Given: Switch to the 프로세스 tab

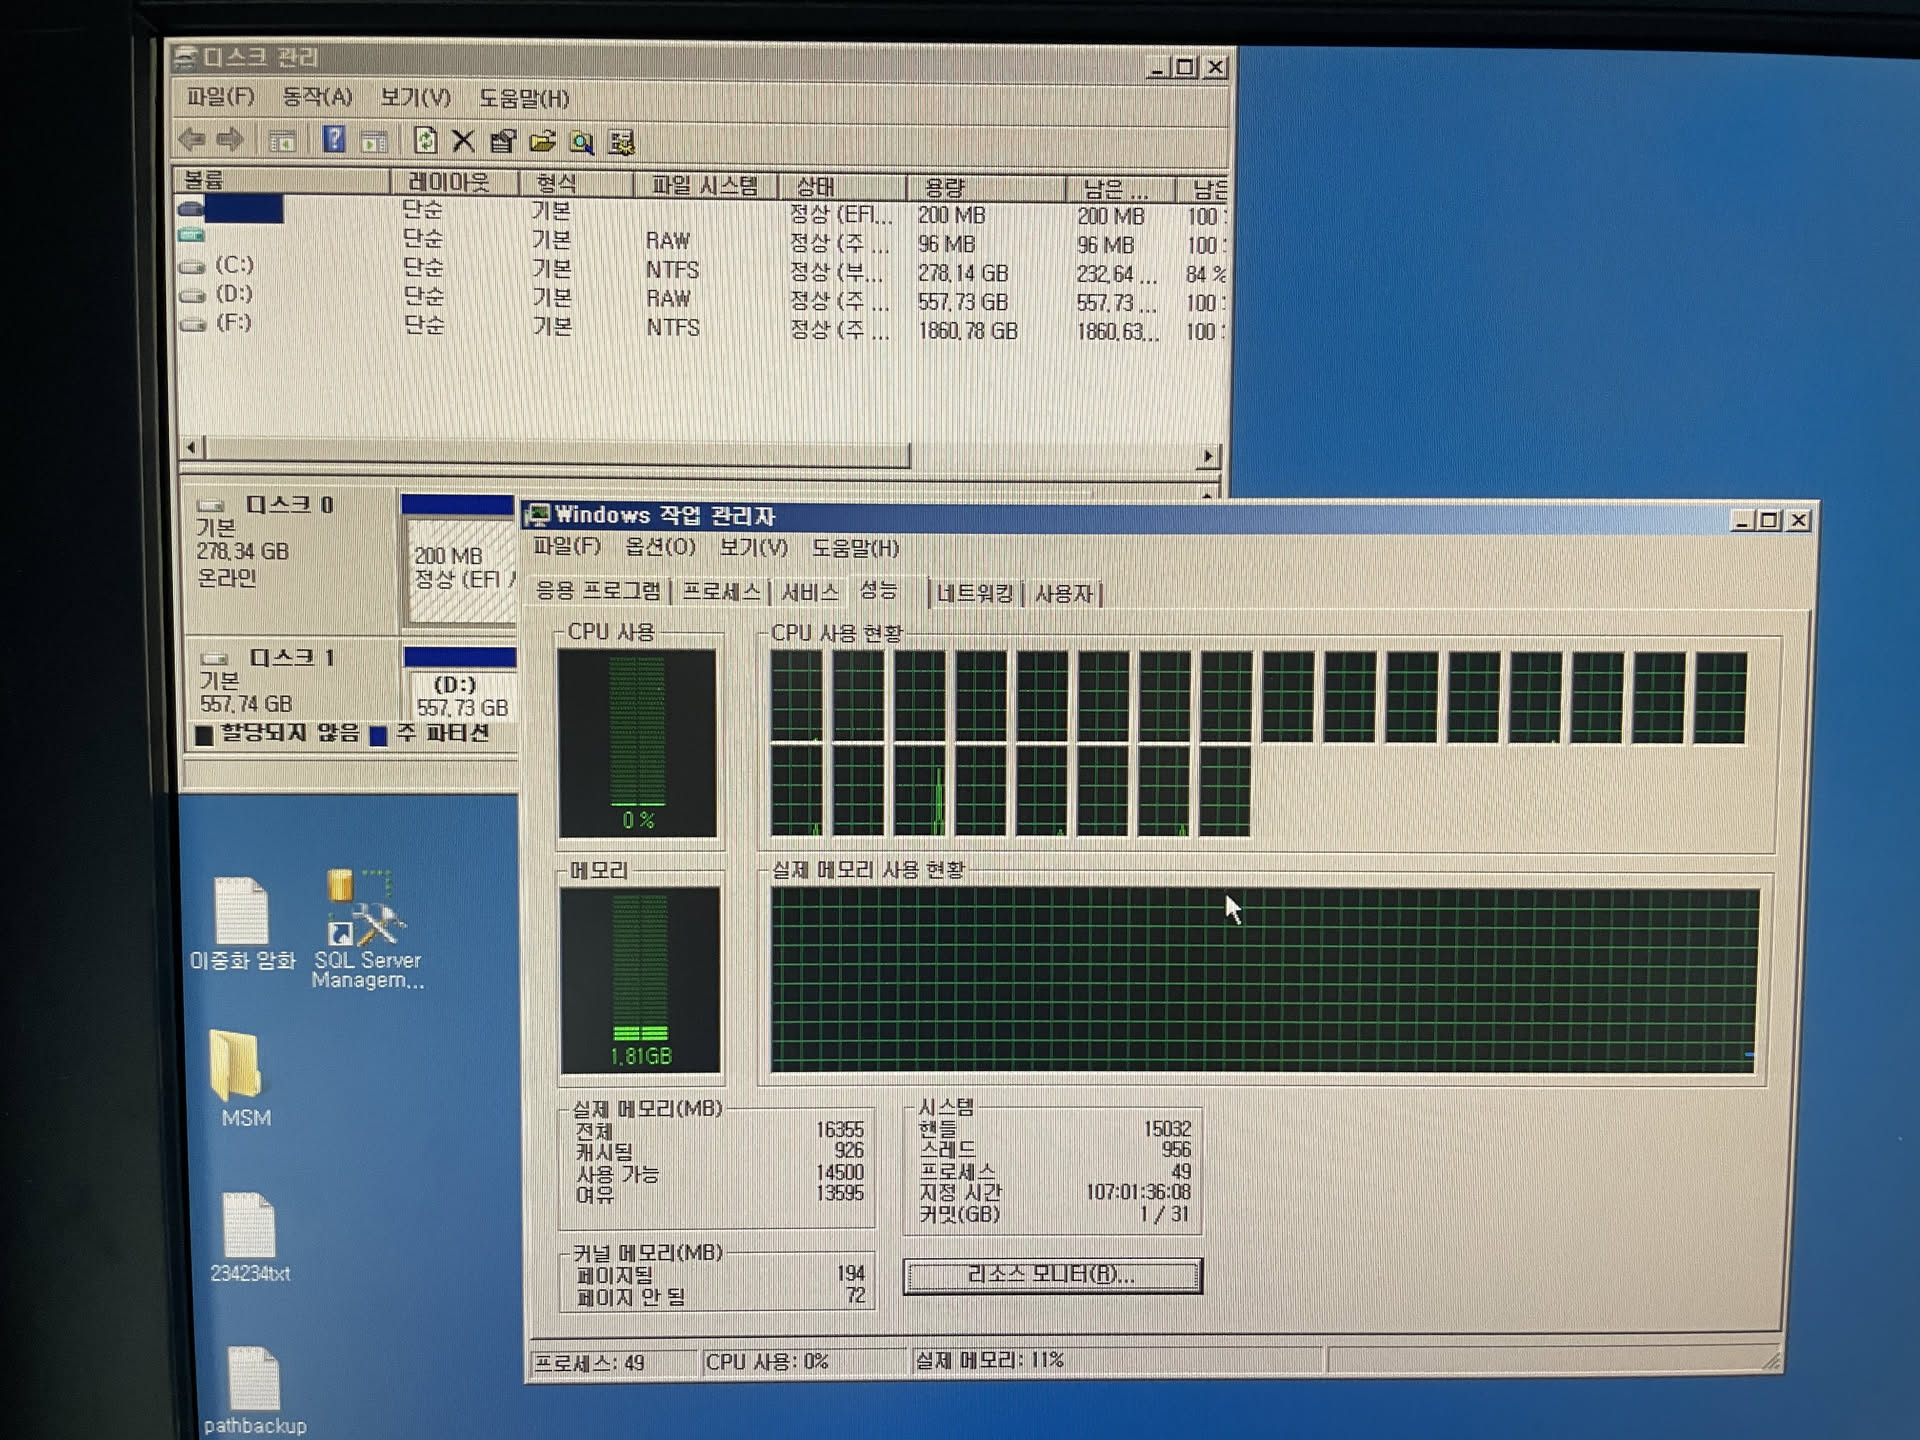Looking at the screenshot, I should [x=720, y=591].
